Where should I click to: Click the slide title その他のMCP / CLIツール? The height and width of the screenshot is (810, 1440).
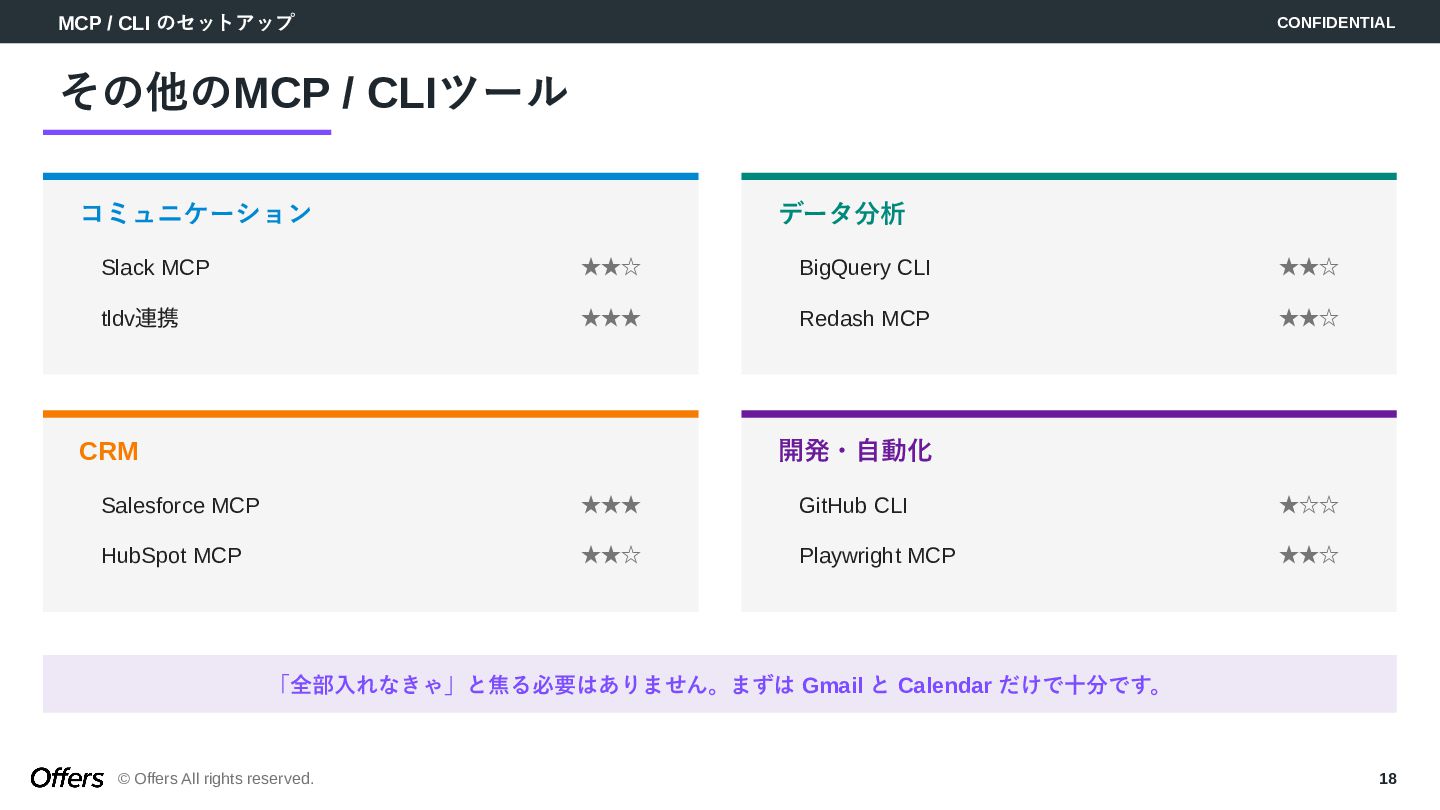point(313,92)
